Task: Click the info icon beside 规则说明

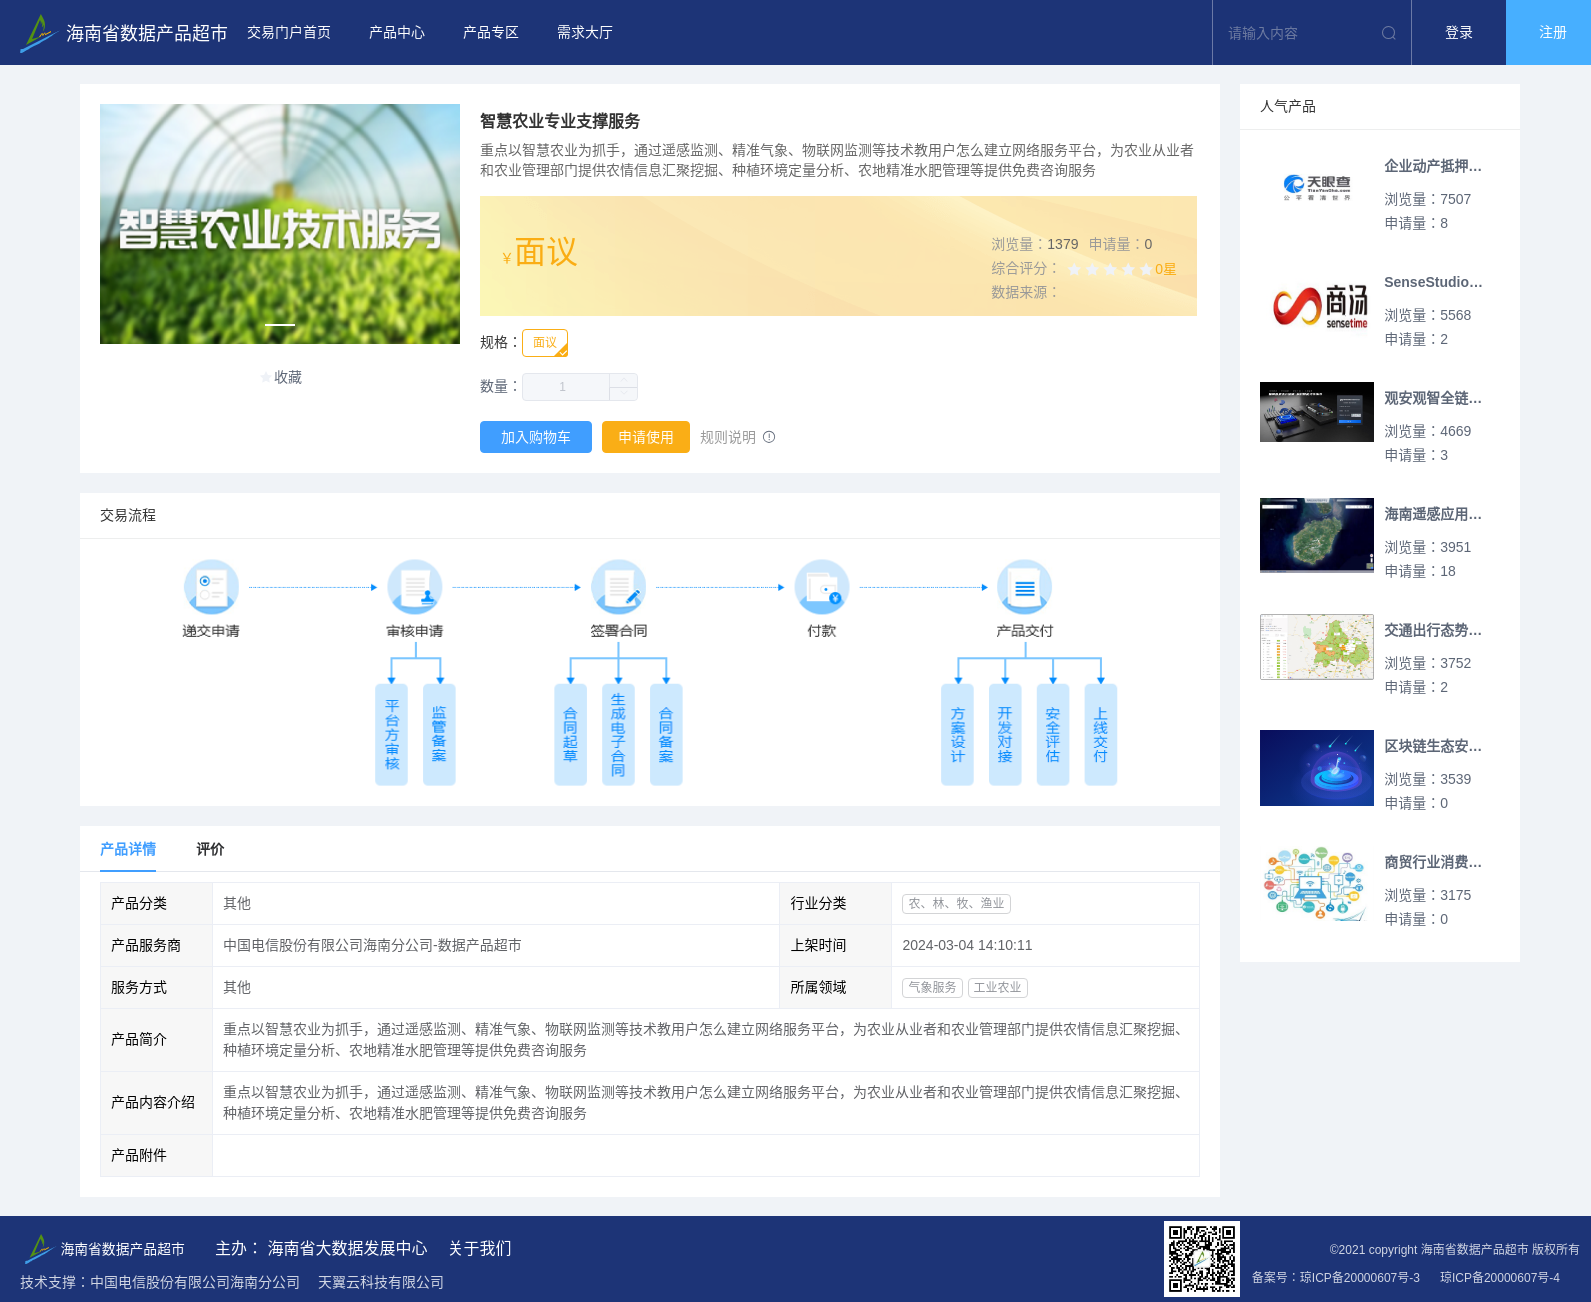Action: (769, 437)
